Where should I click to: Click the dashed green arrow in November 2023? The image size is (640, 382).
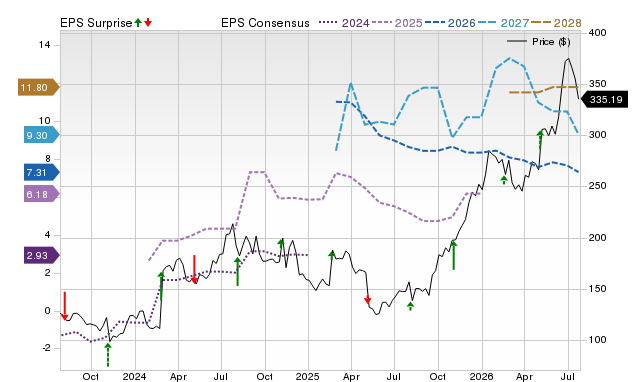click(108, 355)
